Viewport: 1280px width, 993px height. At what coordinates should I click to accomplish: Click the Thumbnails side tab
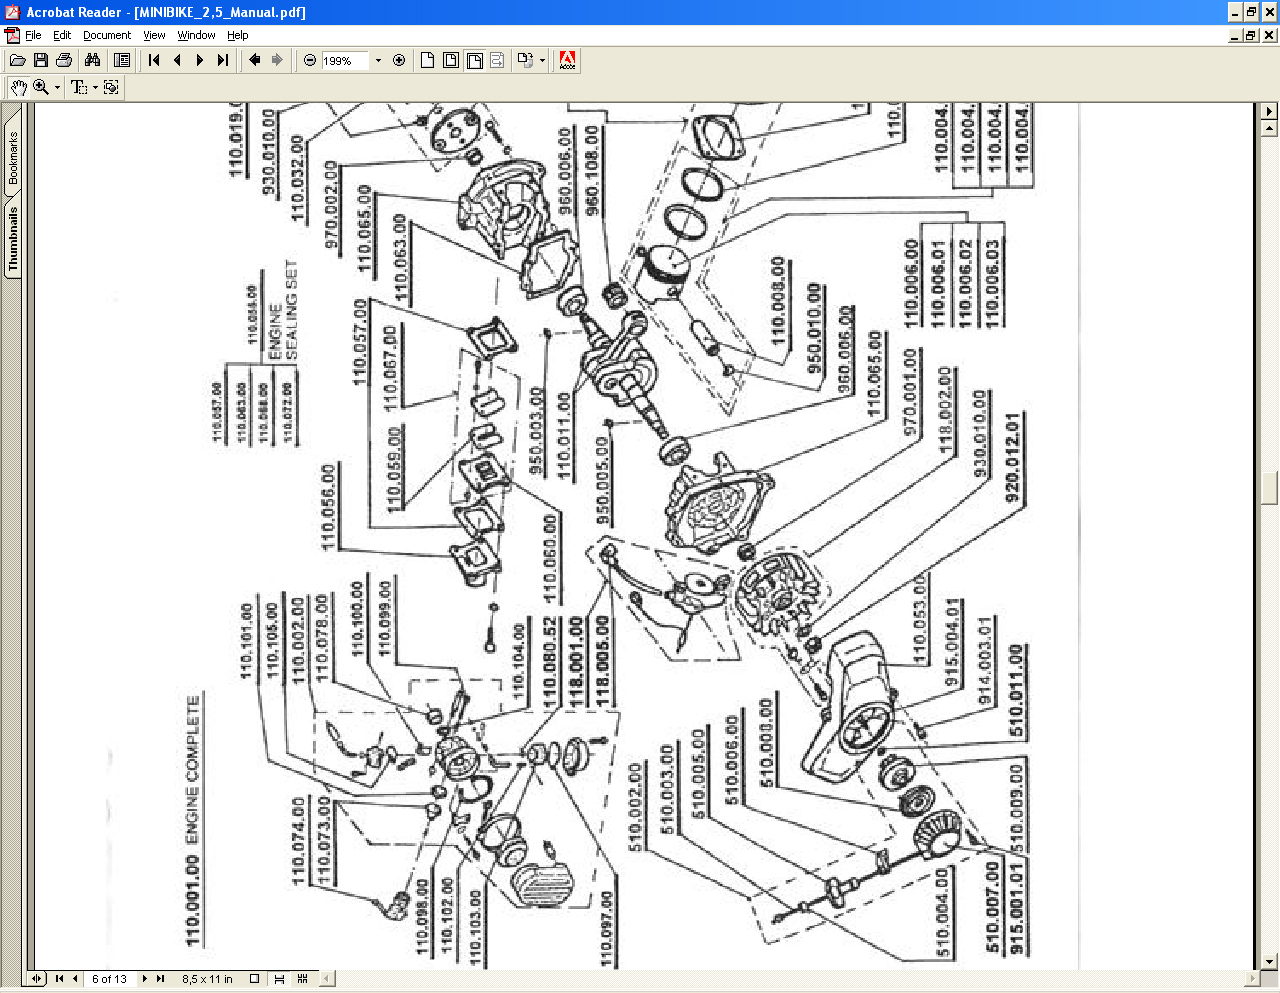click(x=13, y=239)
